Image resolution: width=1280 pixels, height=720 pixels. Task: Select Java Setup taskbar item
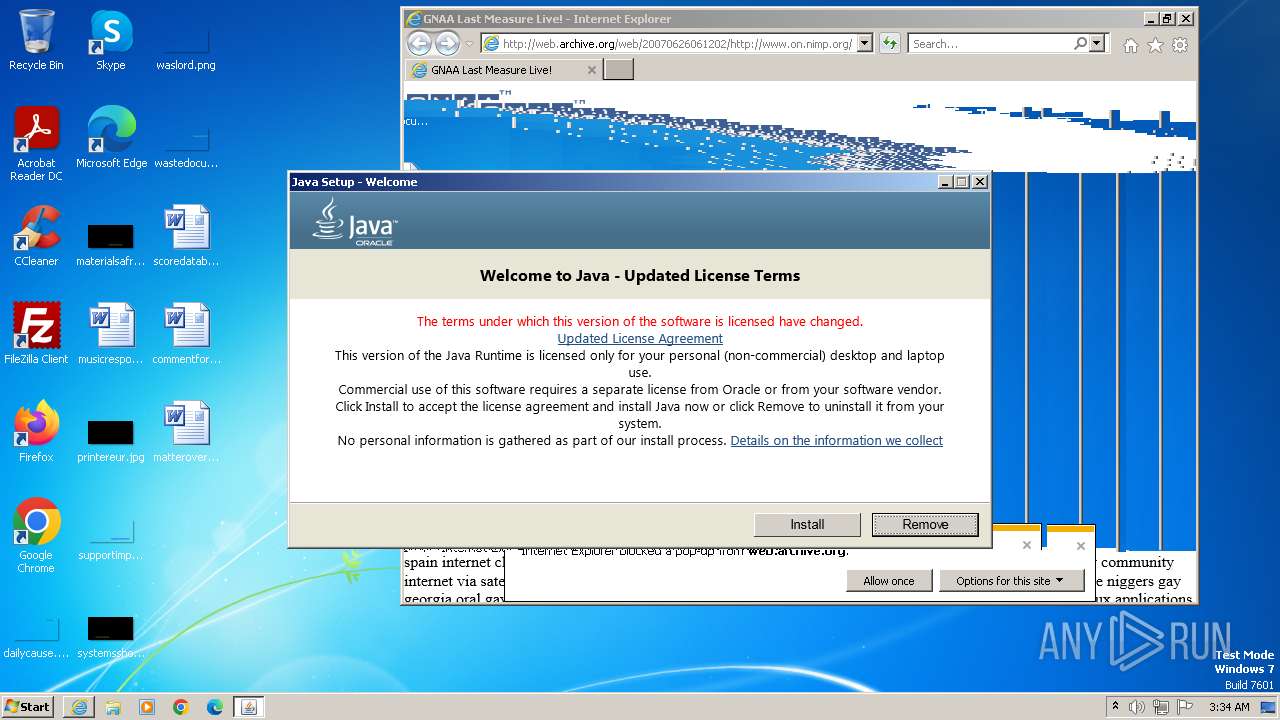click(249, 707)
